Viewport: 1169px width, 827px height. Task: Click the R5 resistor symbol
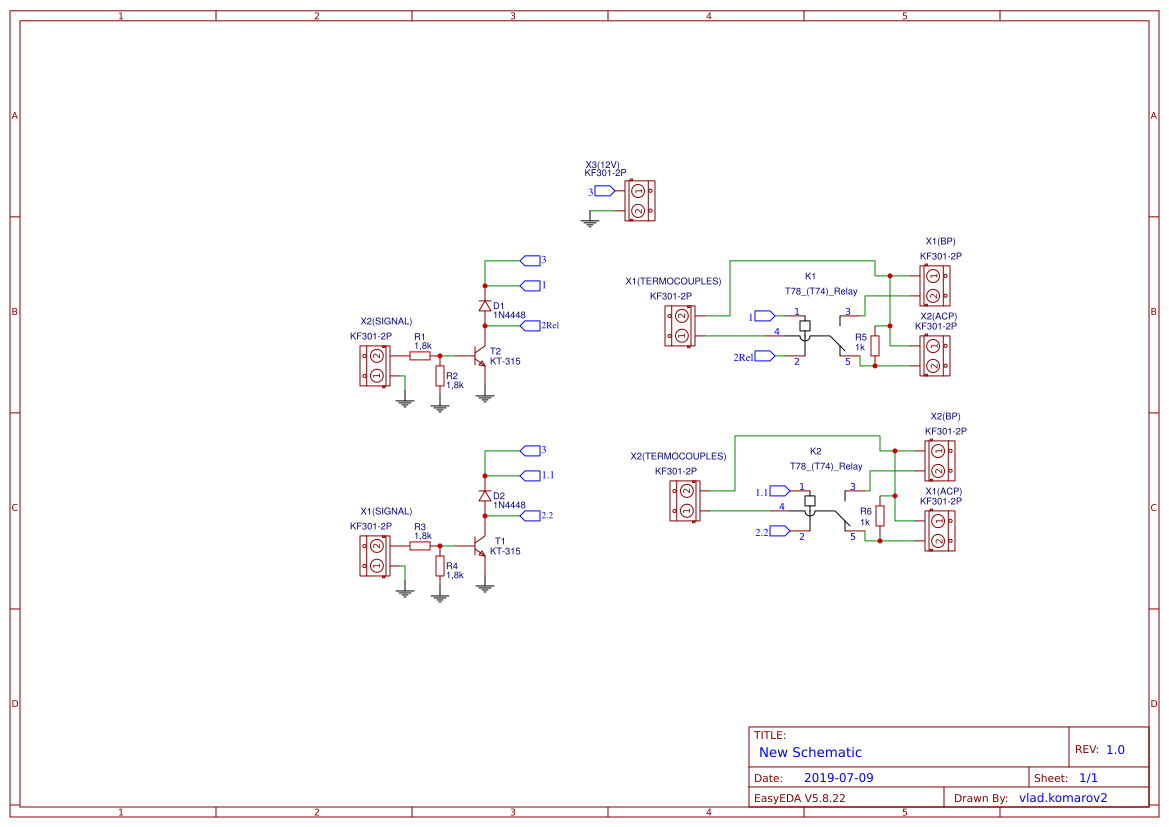[x=875, y=345]
